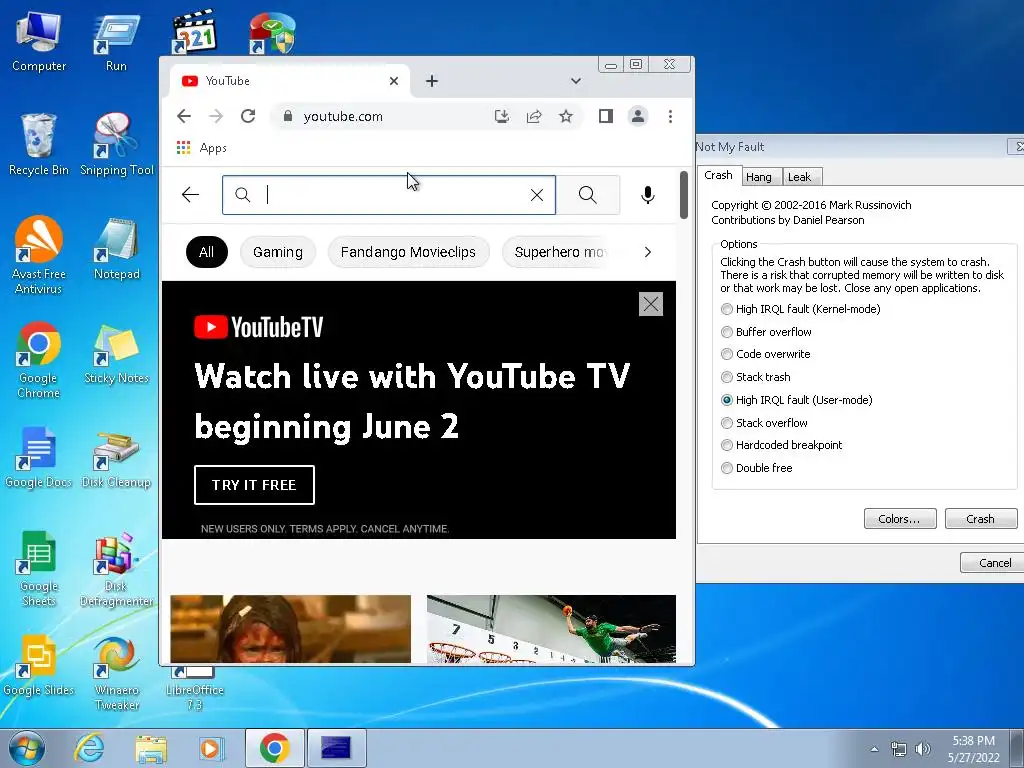The image size is (1024, 768).
Task: Share this page via address bar icon
Action: click(534, 116)
